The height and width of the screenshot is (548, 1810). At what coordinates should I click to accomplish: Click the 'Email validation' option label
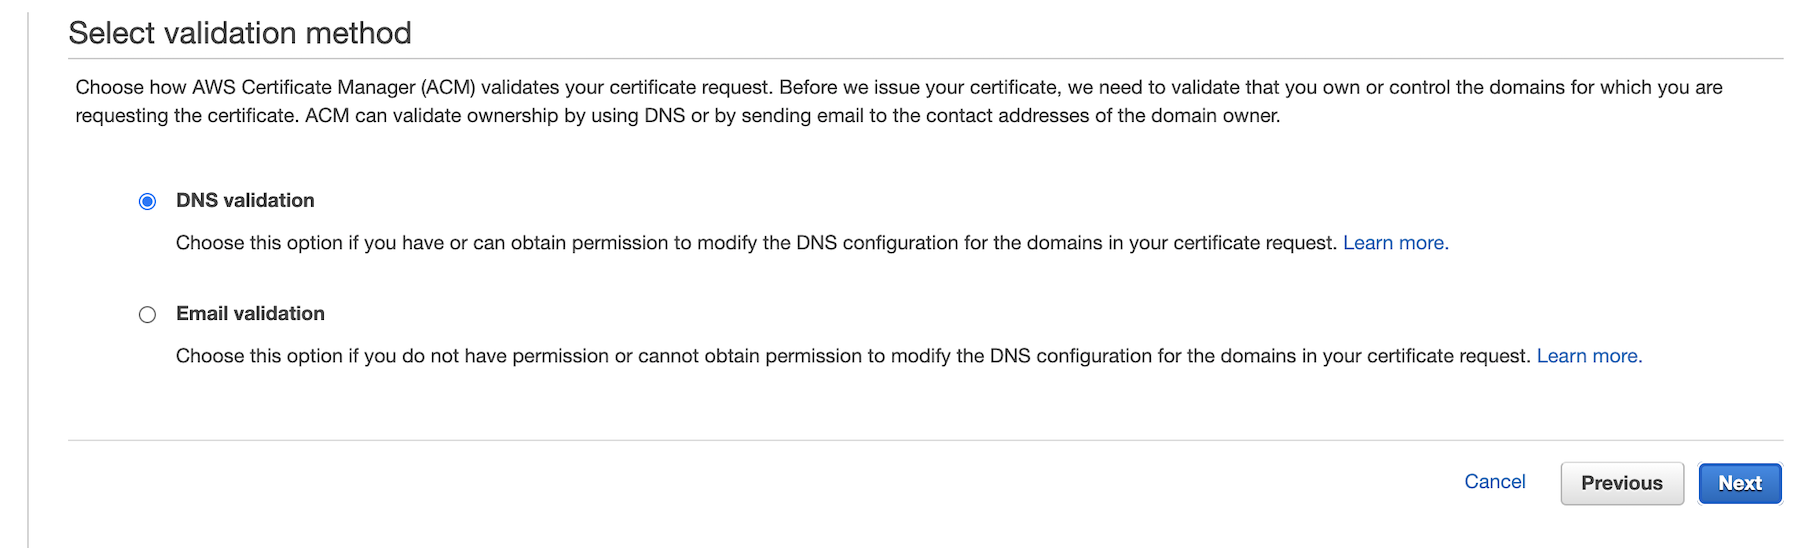click(250, 313)
